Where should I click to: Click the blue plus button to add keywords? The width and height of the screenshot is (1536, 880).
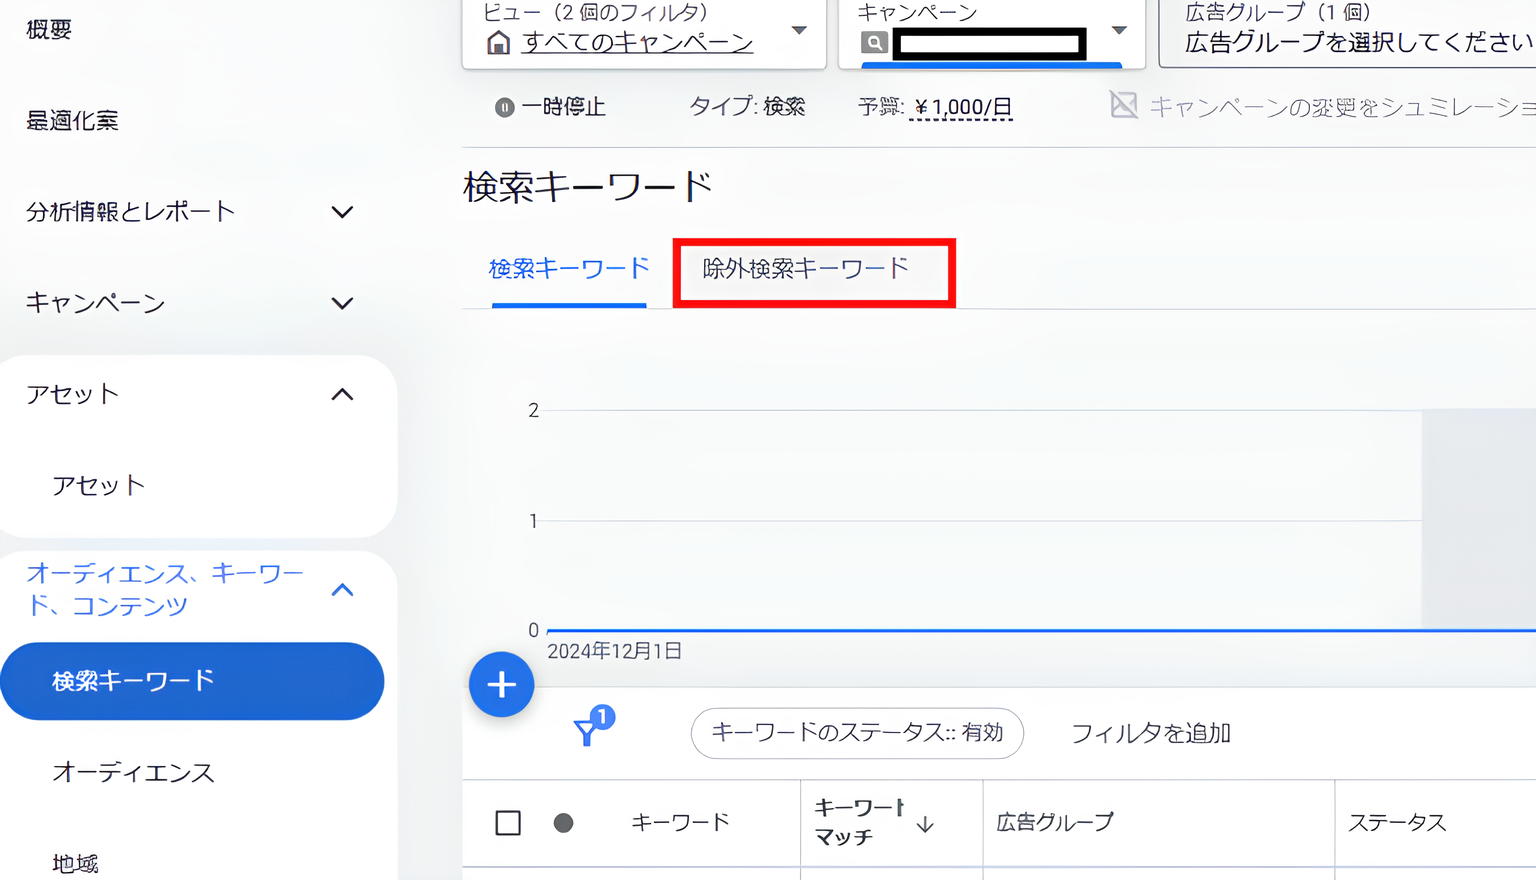[x=501, y=684]
